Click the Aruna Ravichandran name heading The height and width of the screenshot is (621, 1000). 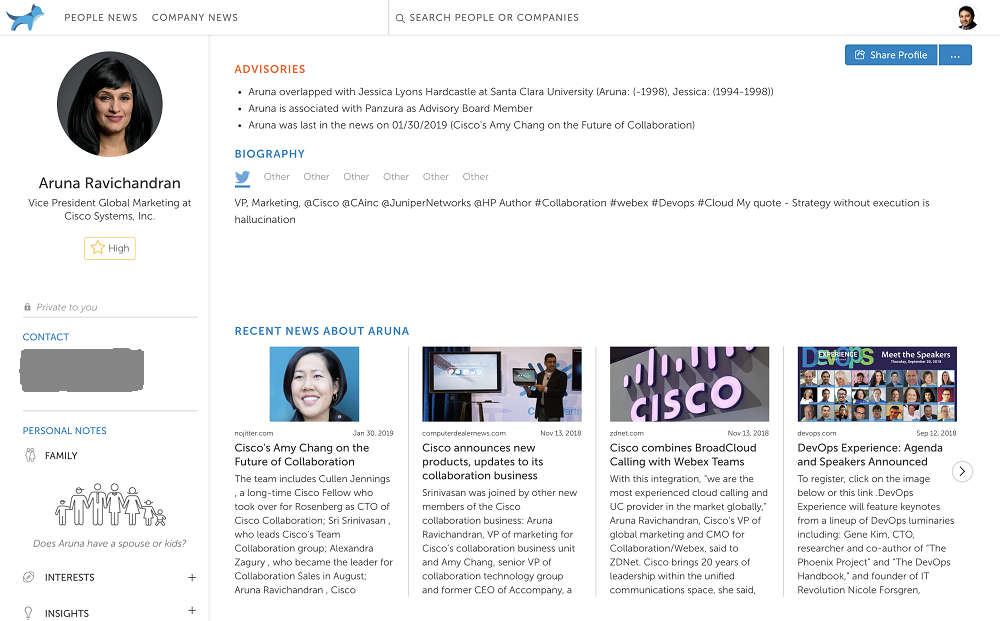pos(110,183)
